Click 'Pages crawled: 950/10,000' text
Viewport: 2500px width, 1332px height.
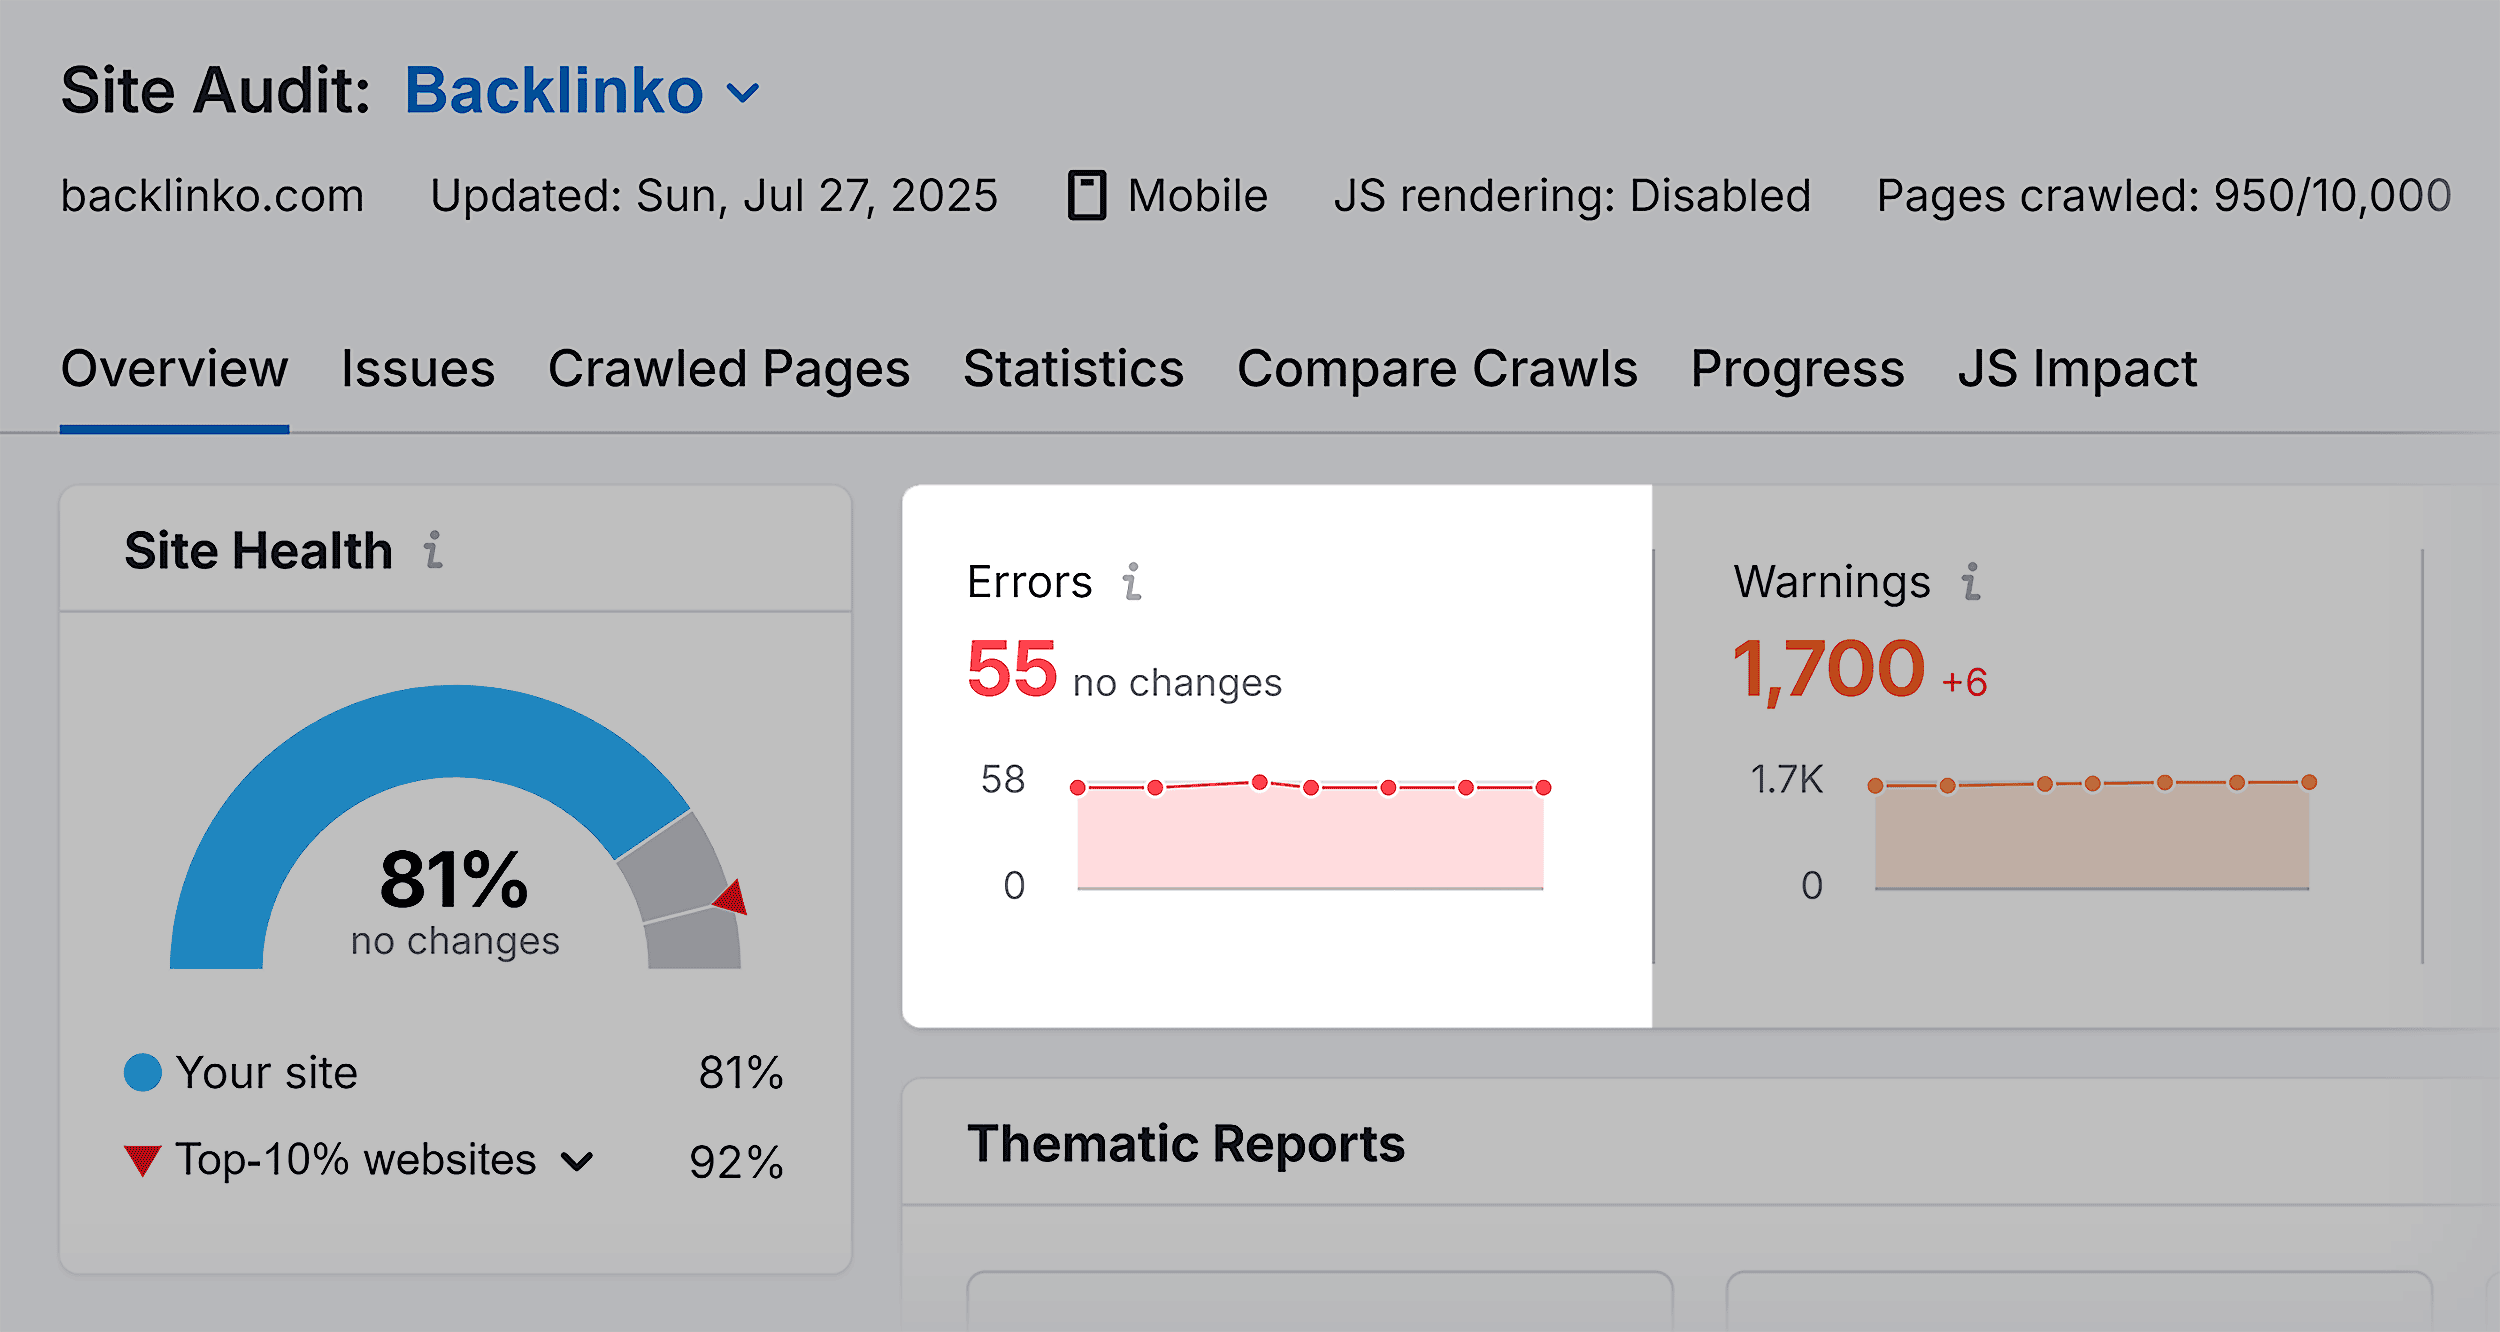coord(2164,196)
